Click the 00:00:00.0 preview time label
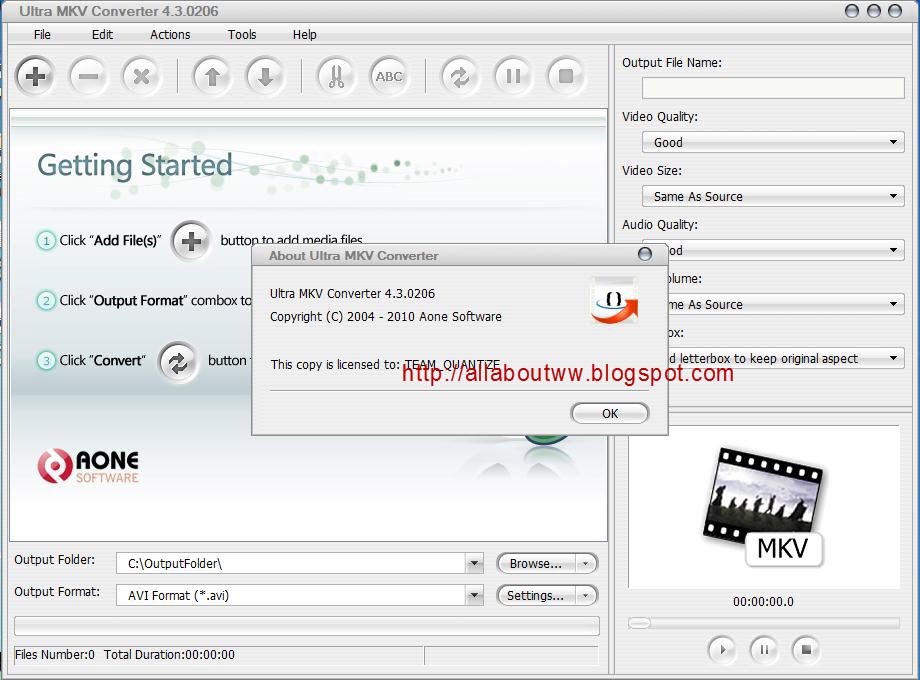Screen dimensions: 920x680 pos(763,601)
